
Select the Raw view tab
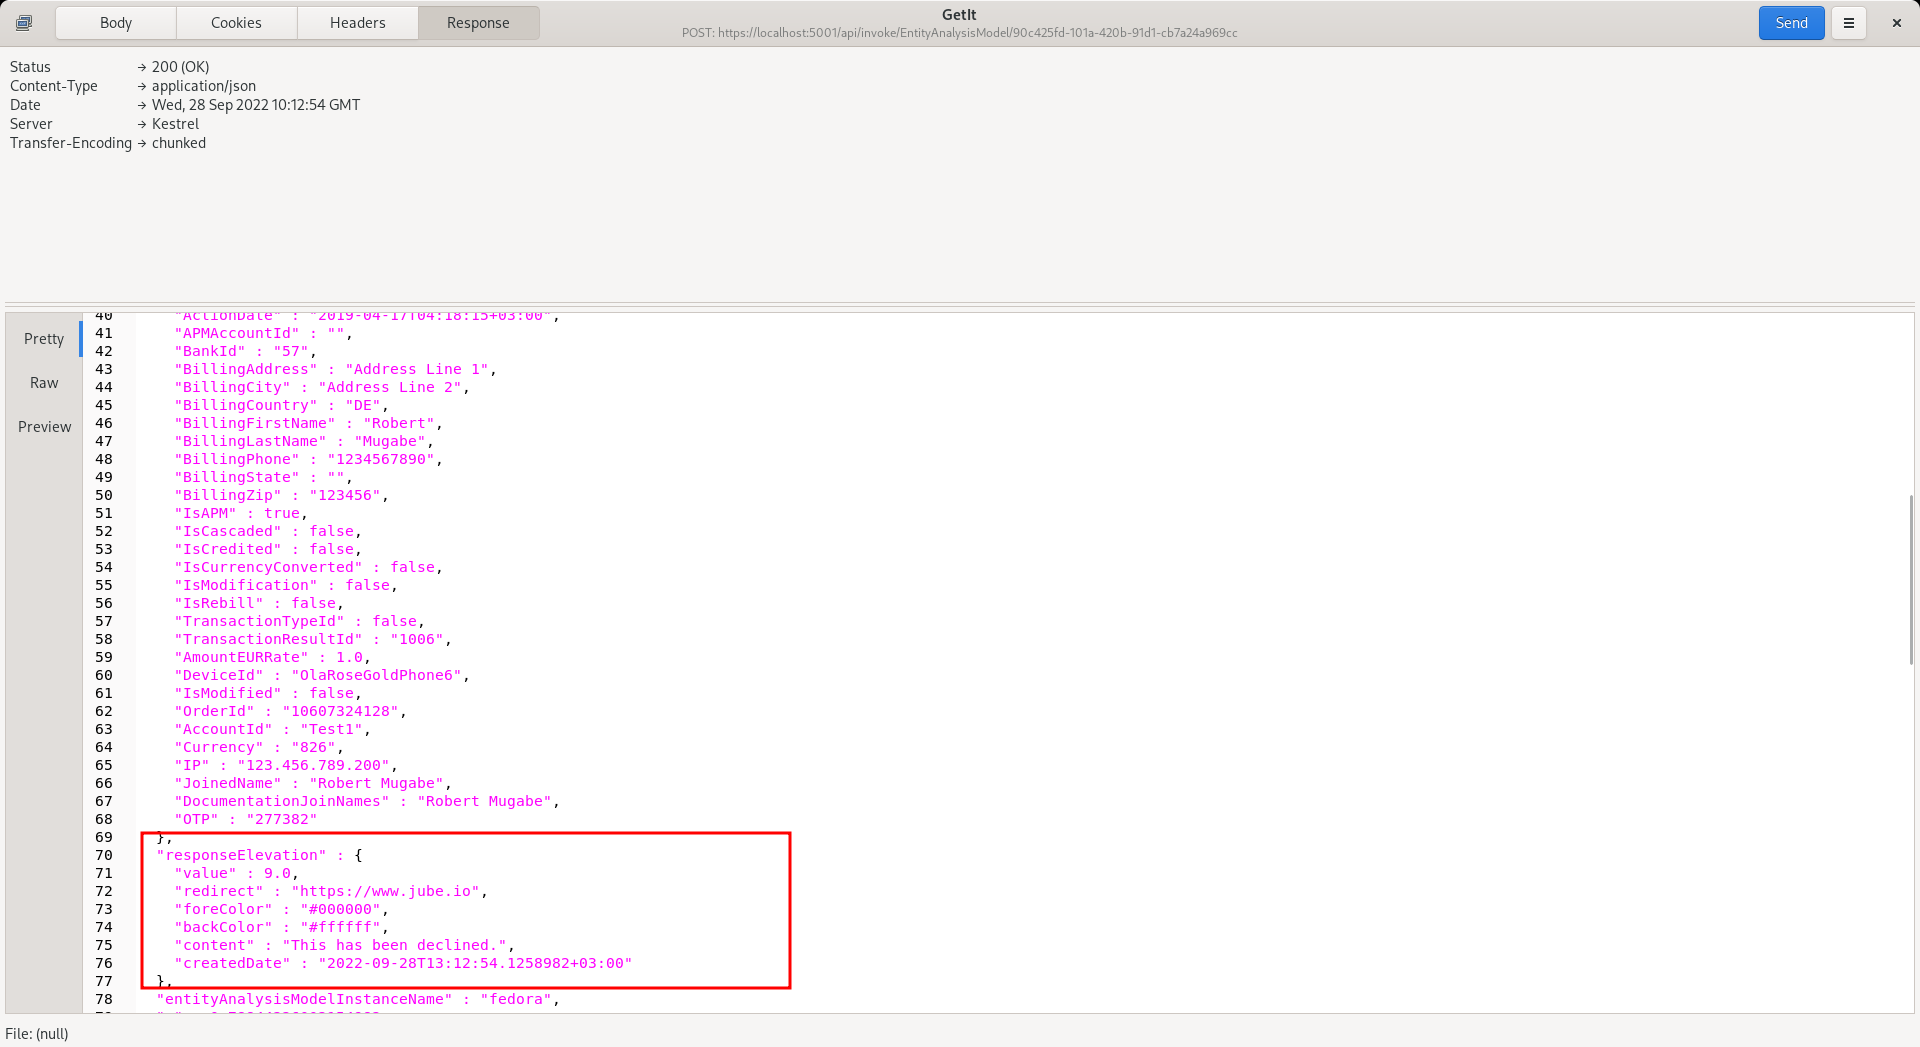(x=44, y=383)
